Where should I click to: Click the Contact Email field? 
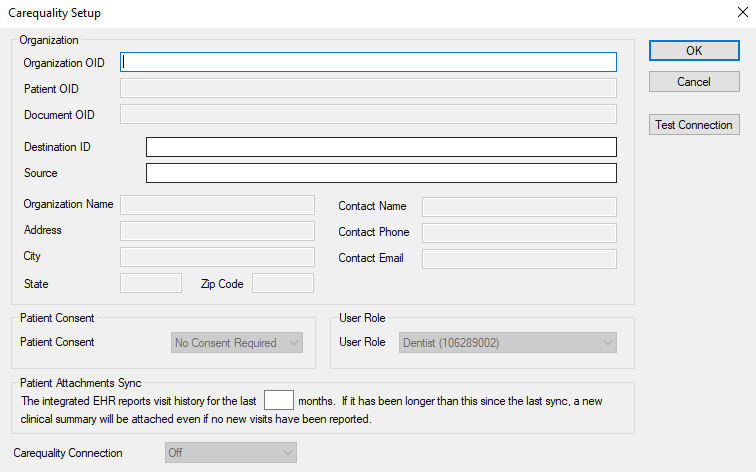pyautogui.click(x=519, y=259)
